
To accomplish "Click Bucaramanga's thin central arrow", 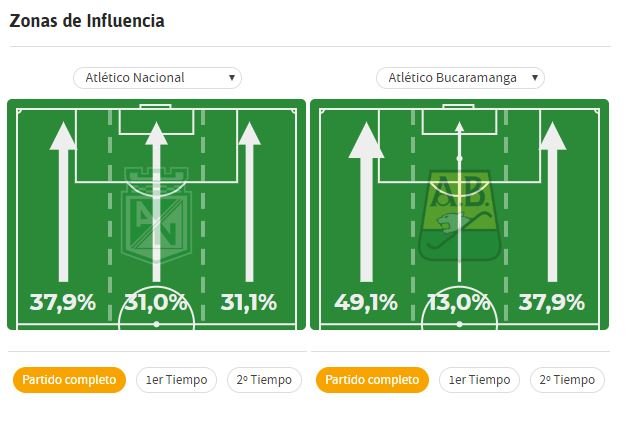I will pos(459,202).
